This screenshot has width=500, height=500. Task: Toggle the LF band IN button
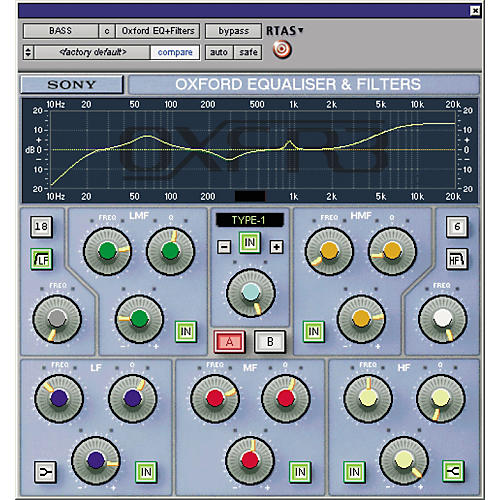[146, 472]
